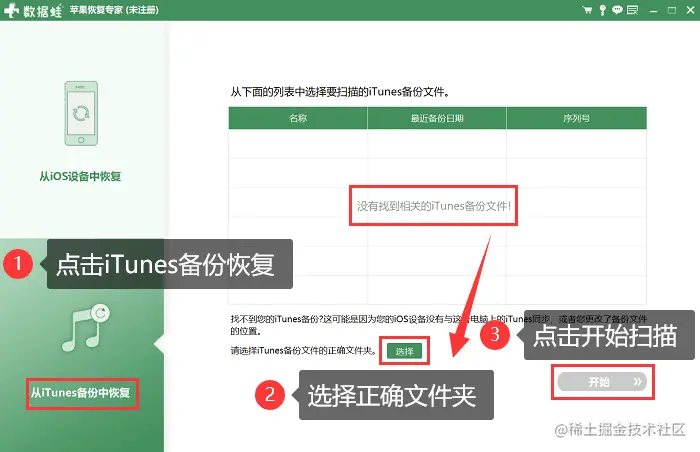This screenshot has width=700, height=452.
Task: Sort by the 序列号 column header
Action: click(577, 118)
